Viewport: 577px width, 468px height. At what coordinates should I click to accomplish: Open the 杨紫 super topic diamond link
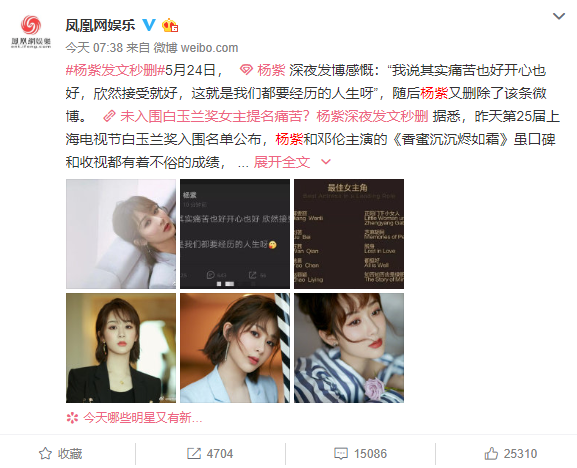coord(262,70)
